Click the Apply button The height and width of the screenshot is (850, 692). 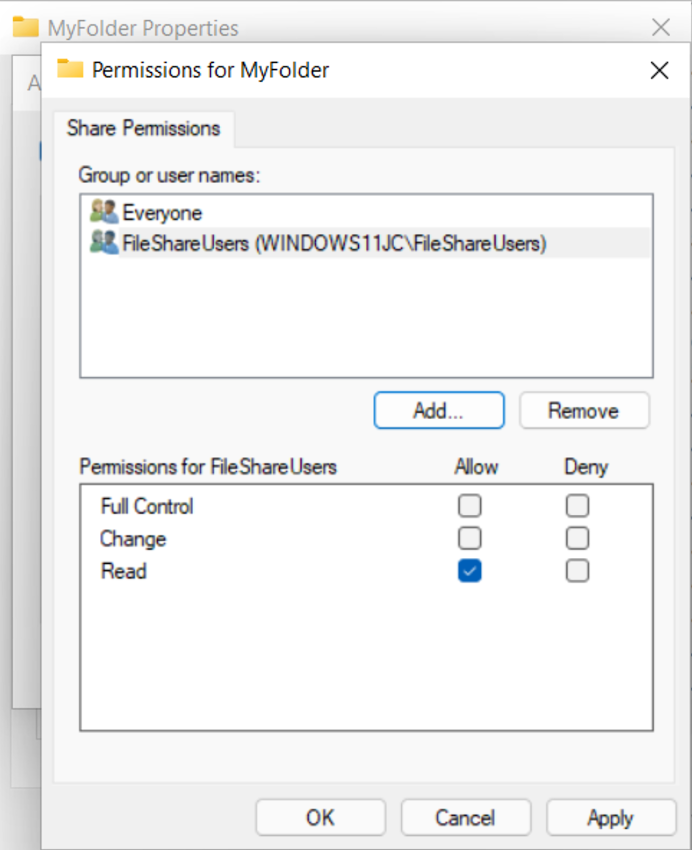610,818
